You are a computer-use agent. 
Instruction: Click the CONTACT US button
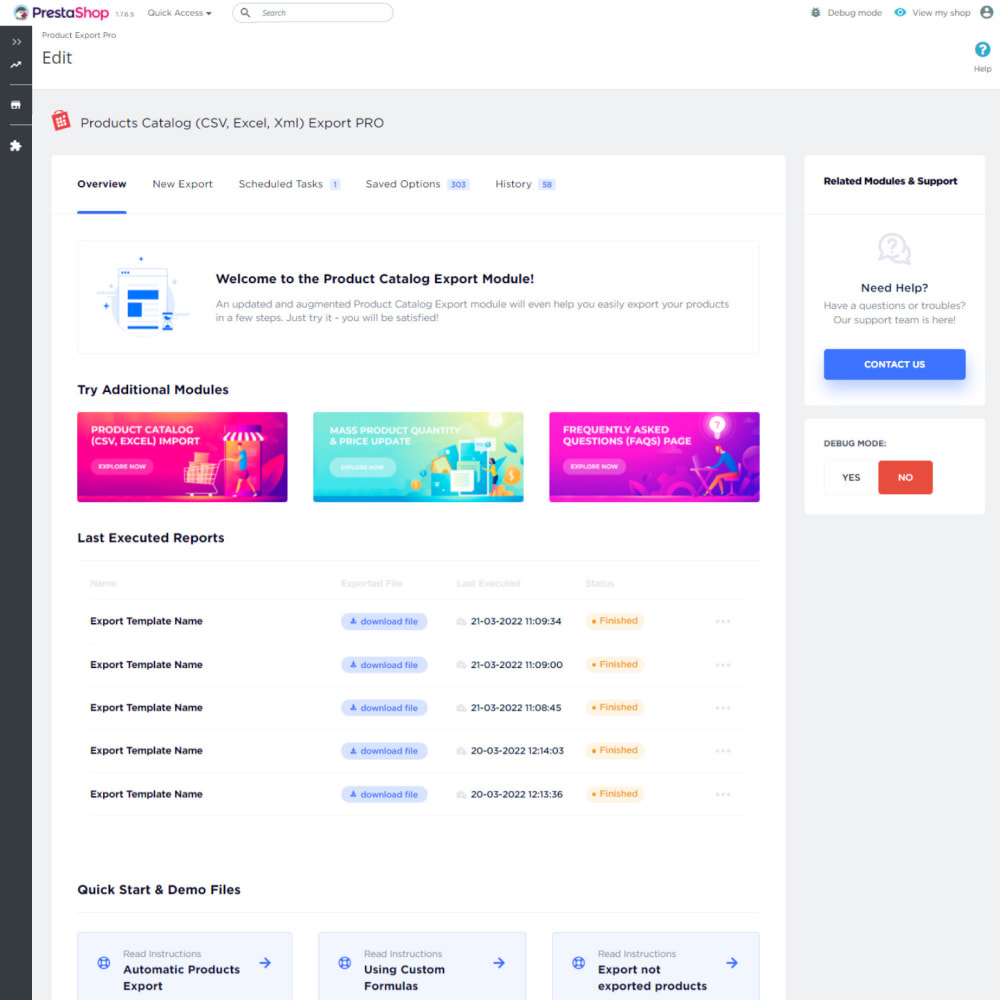point(894,365)
